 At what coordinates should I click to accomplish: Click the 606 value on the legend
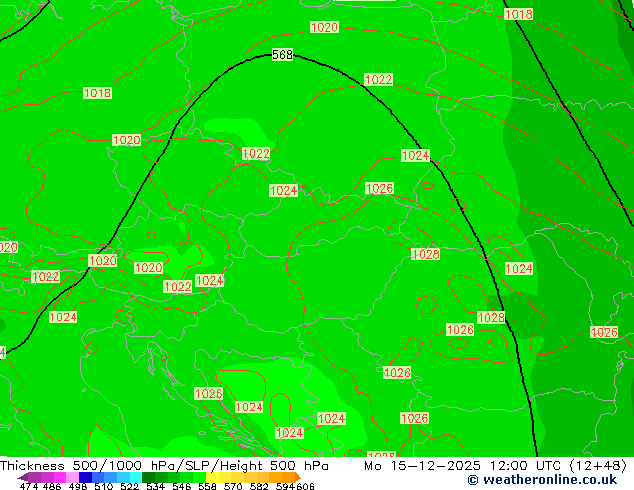305,486
